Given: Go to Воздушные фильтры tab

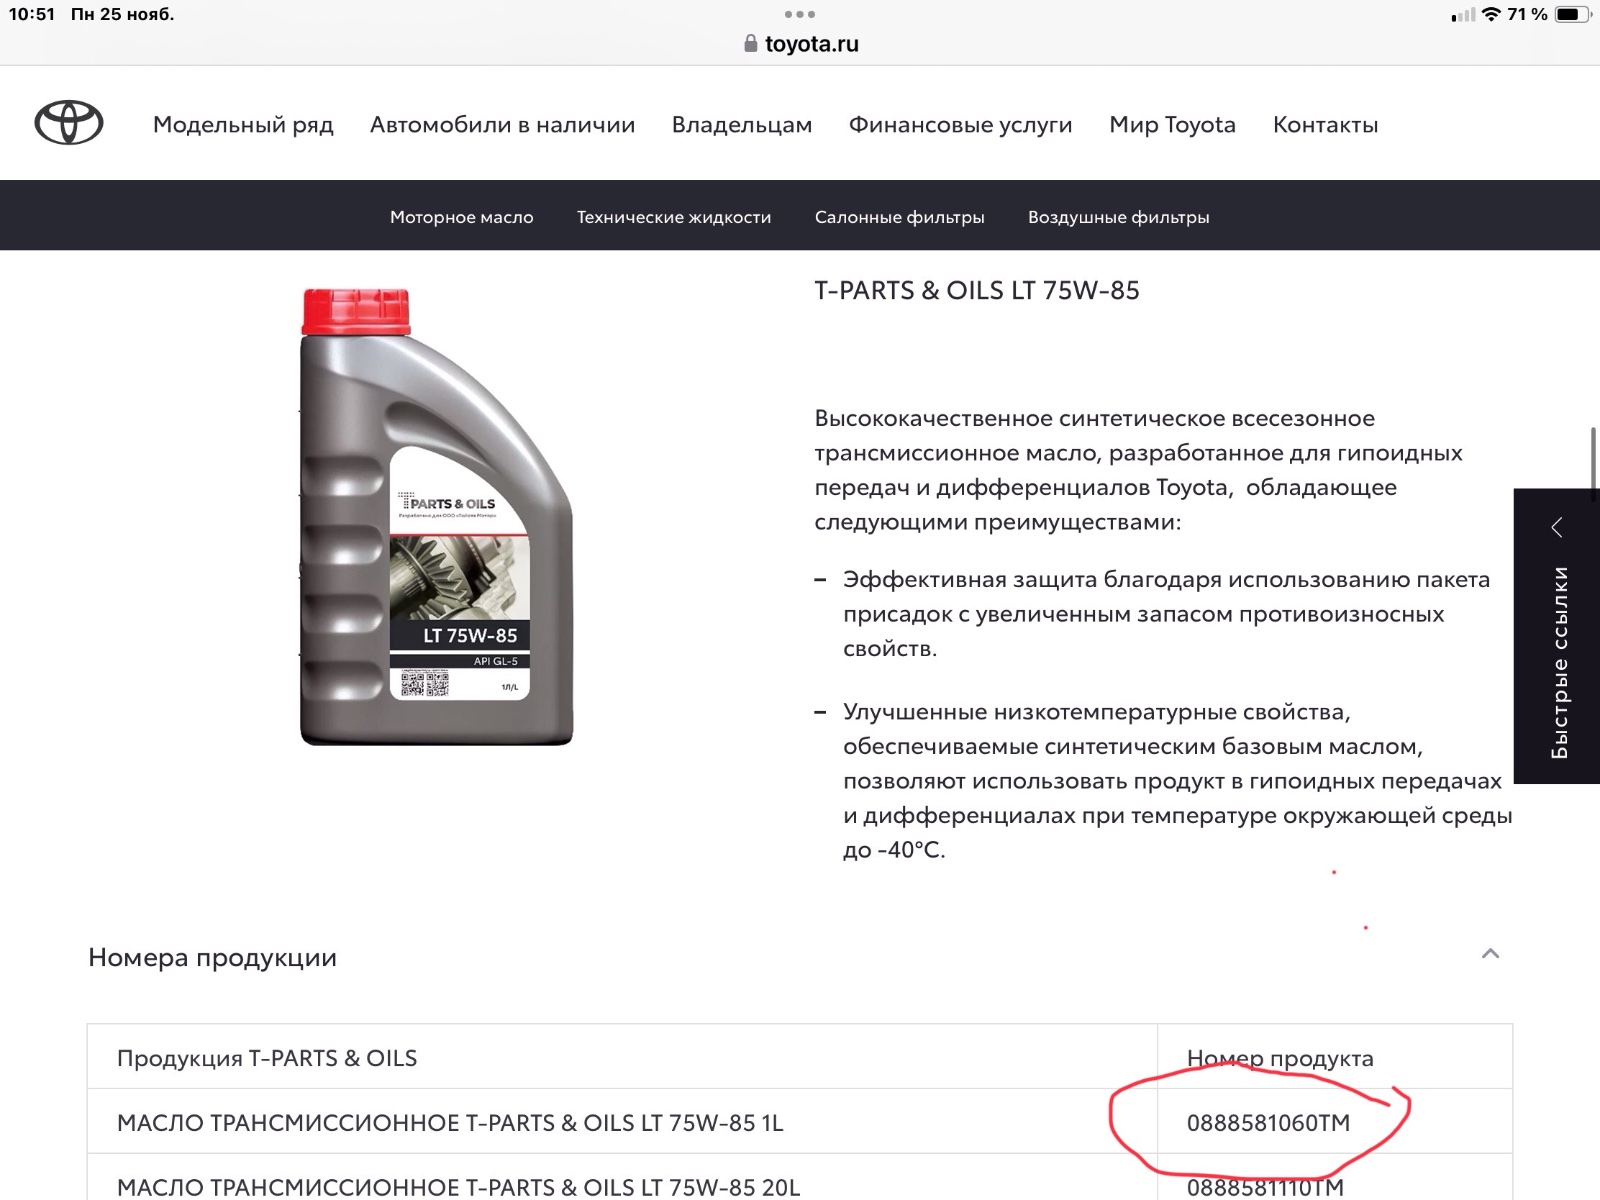Looking at the screenshot, I should (x=1119, y=217).
